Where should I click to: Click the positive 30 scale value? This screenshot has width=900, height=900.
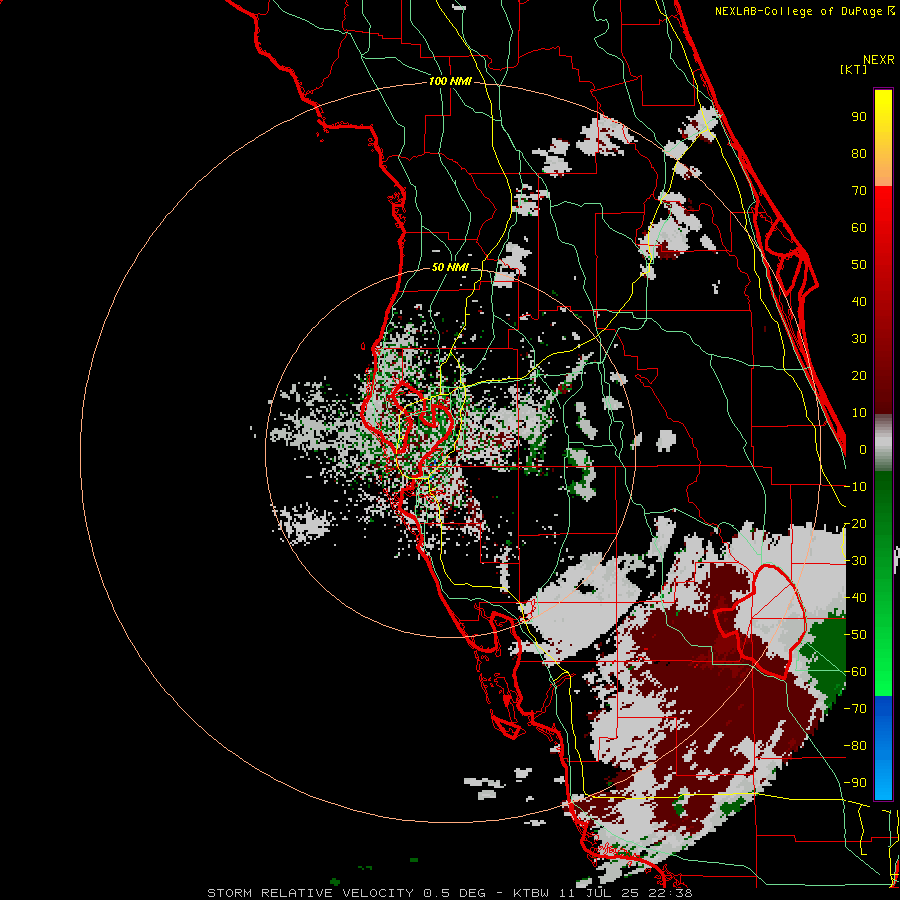pos(859,339)
